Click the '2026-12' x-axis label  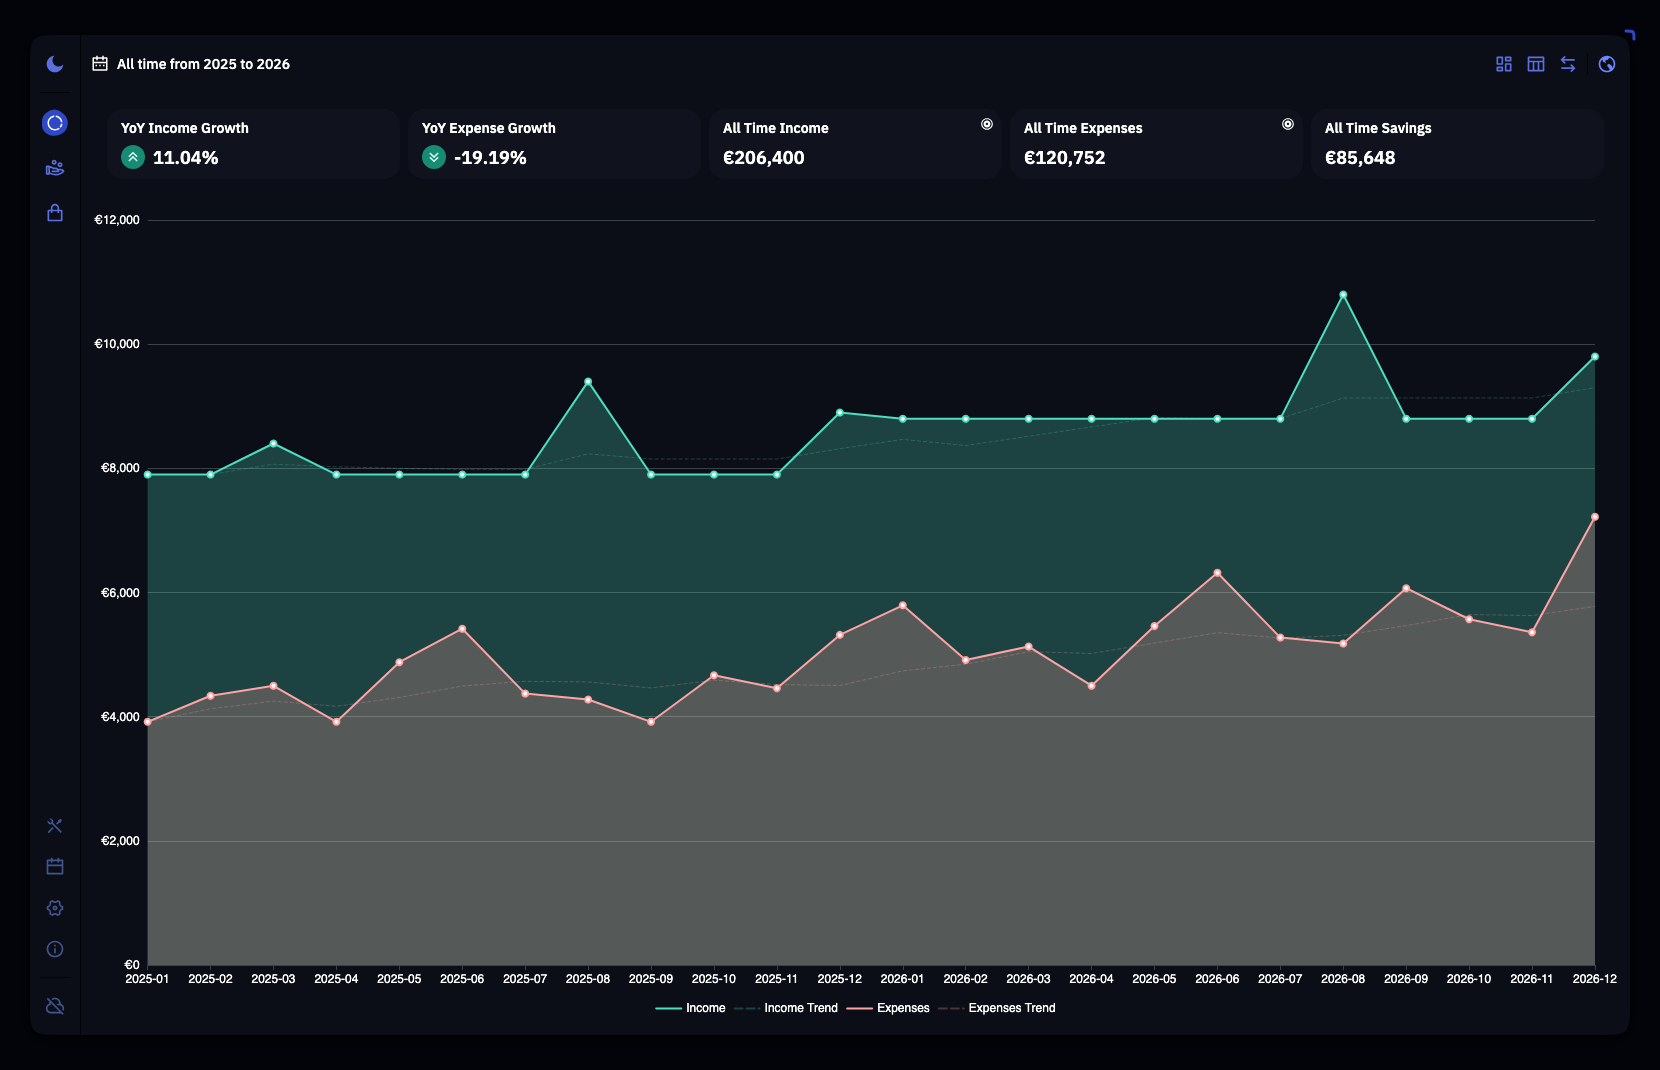(x=1594, y=979)
